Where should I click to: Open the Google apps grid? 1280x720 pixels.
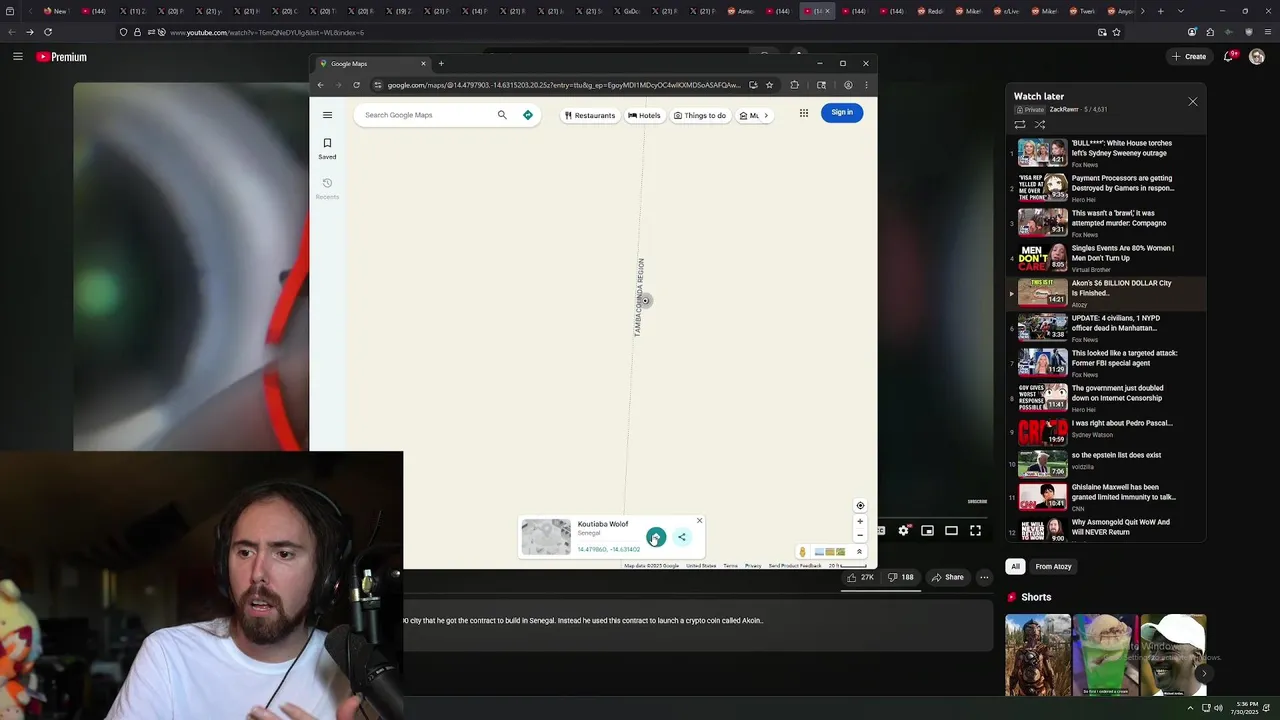point(804,113)
